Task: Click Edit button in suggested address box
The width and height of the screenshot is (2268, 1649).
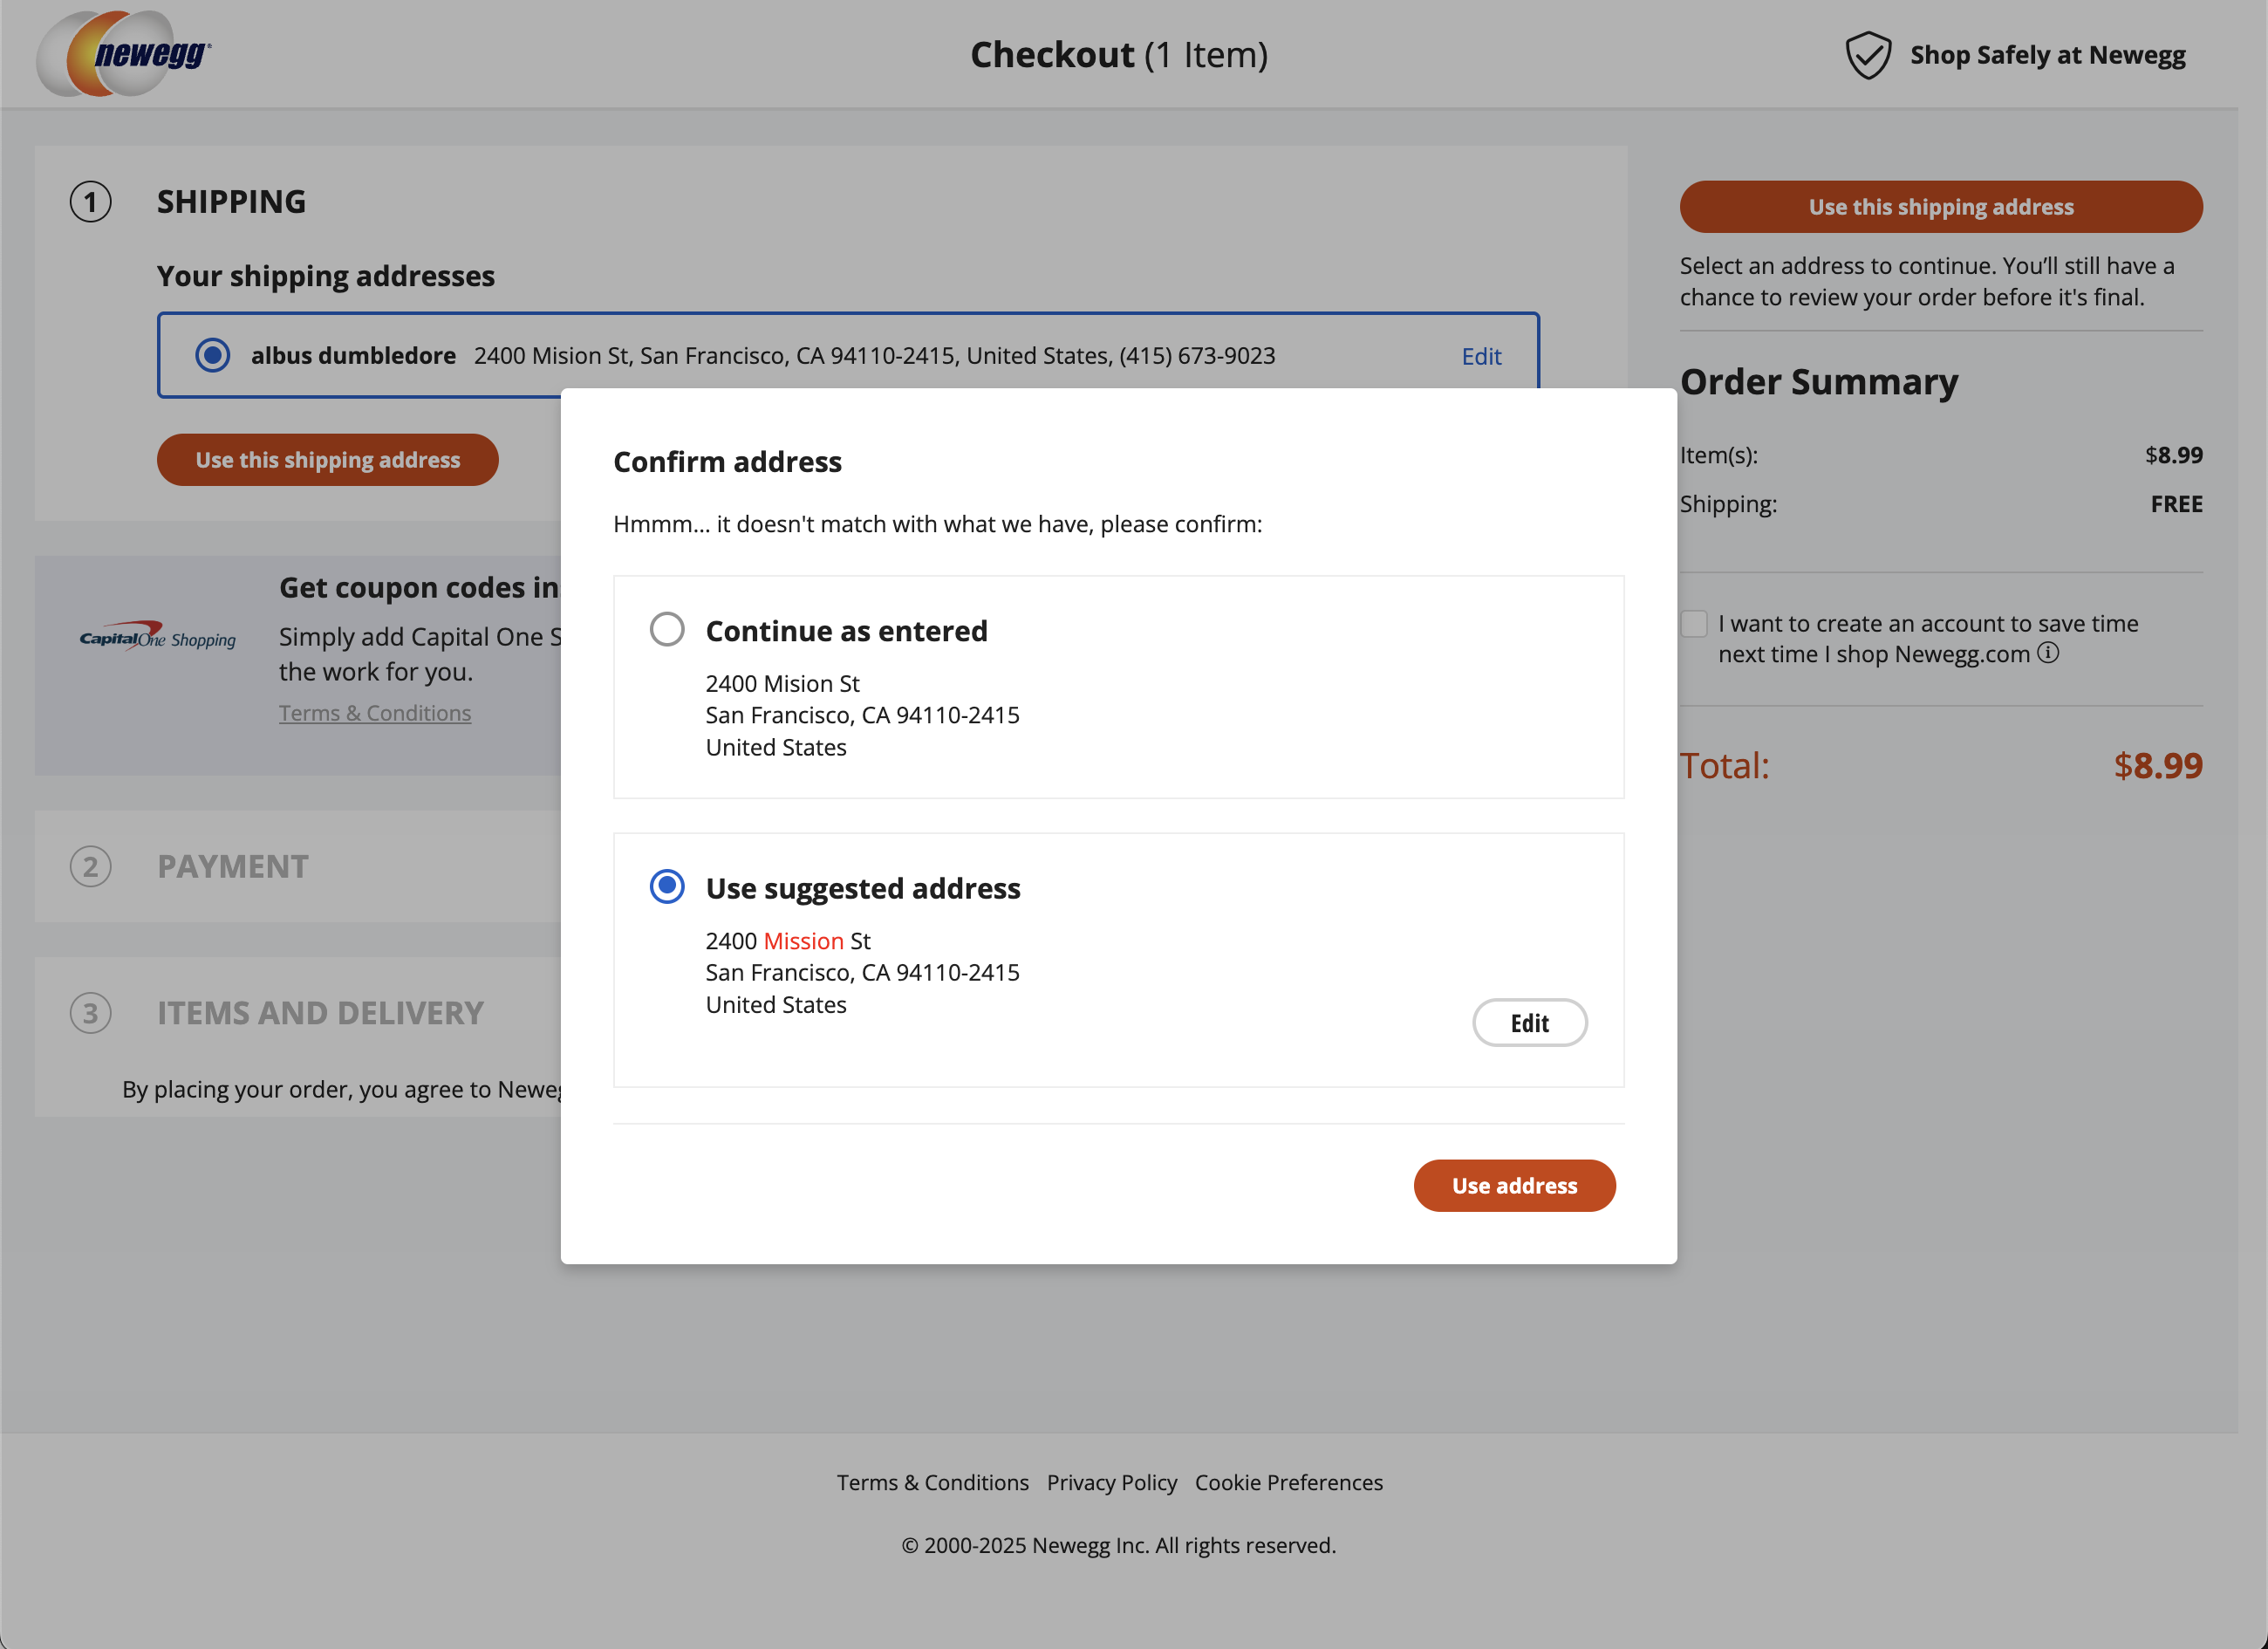Action: click(1529, 1023)
